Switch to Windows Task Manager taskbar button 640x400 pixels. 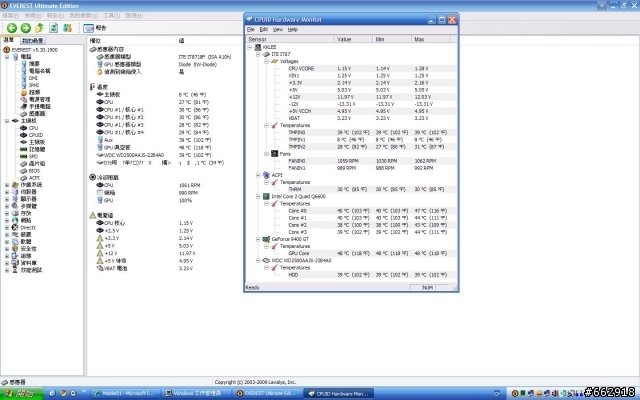pyautogui.click(x=196, y=393)
